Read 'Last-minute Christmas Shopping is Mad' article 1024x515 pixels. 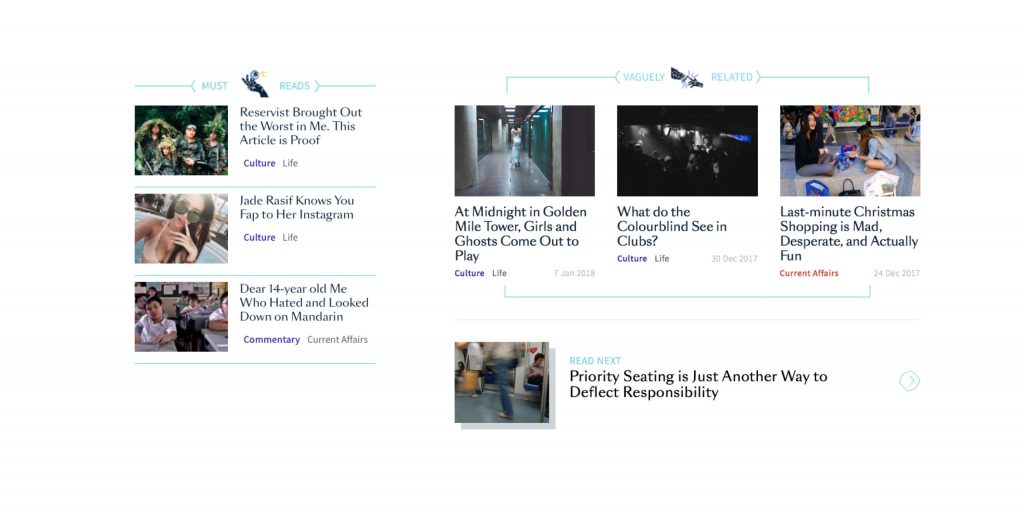849,234
